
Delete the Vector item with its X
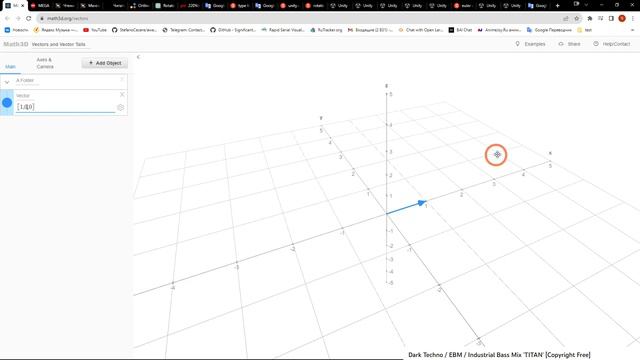(122, 95)
